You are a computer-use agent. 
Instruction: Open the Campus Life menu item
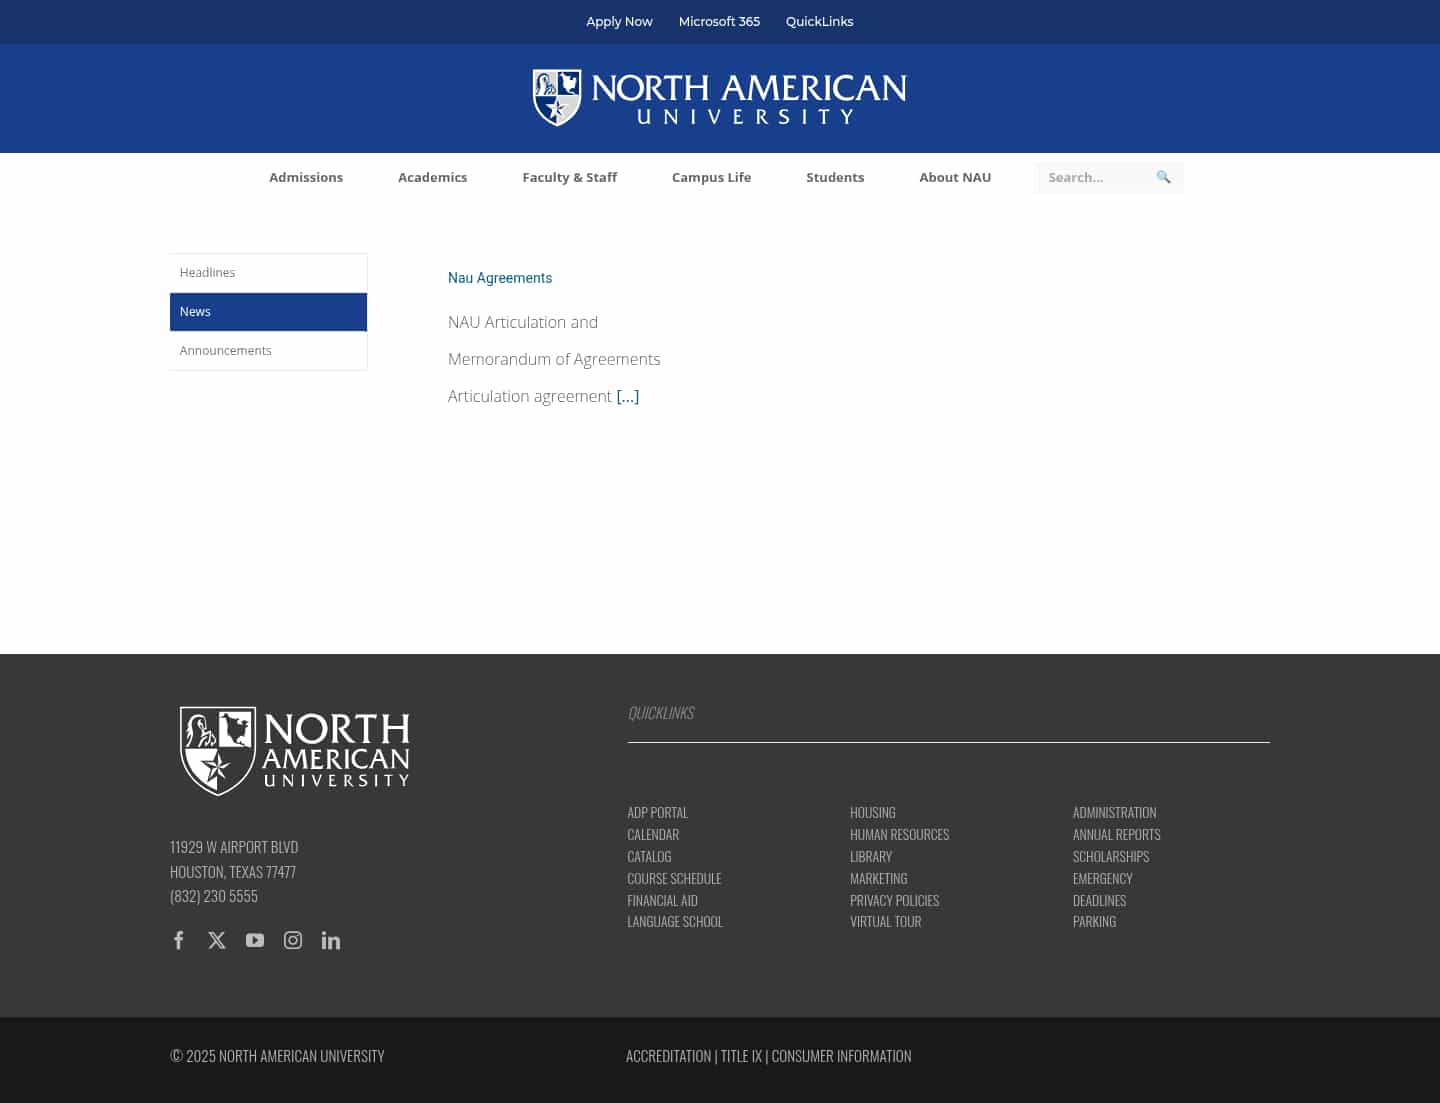(711, 177)
